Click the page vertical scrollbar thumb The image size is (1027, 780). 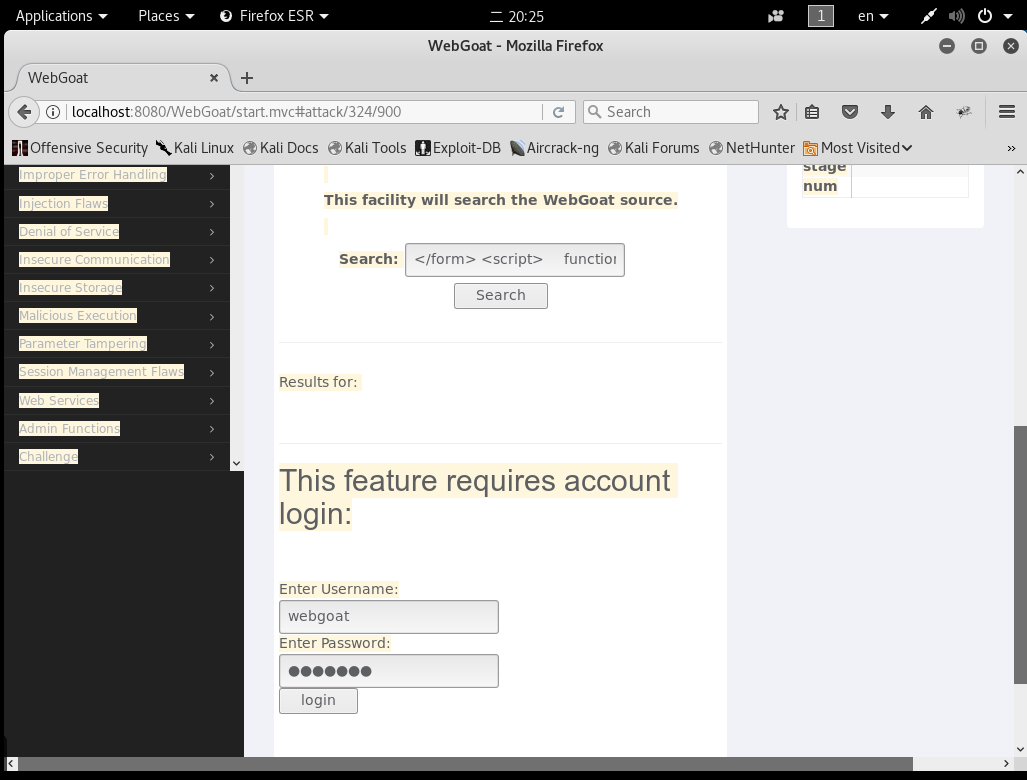pyautogui.click(x=1020, y=555)
